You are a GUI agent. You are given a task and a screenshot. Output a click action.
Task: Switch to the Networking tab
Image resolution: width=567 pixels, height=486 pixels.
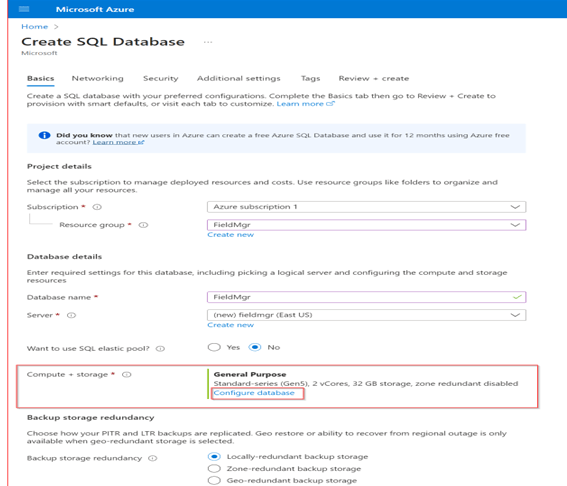98,78
